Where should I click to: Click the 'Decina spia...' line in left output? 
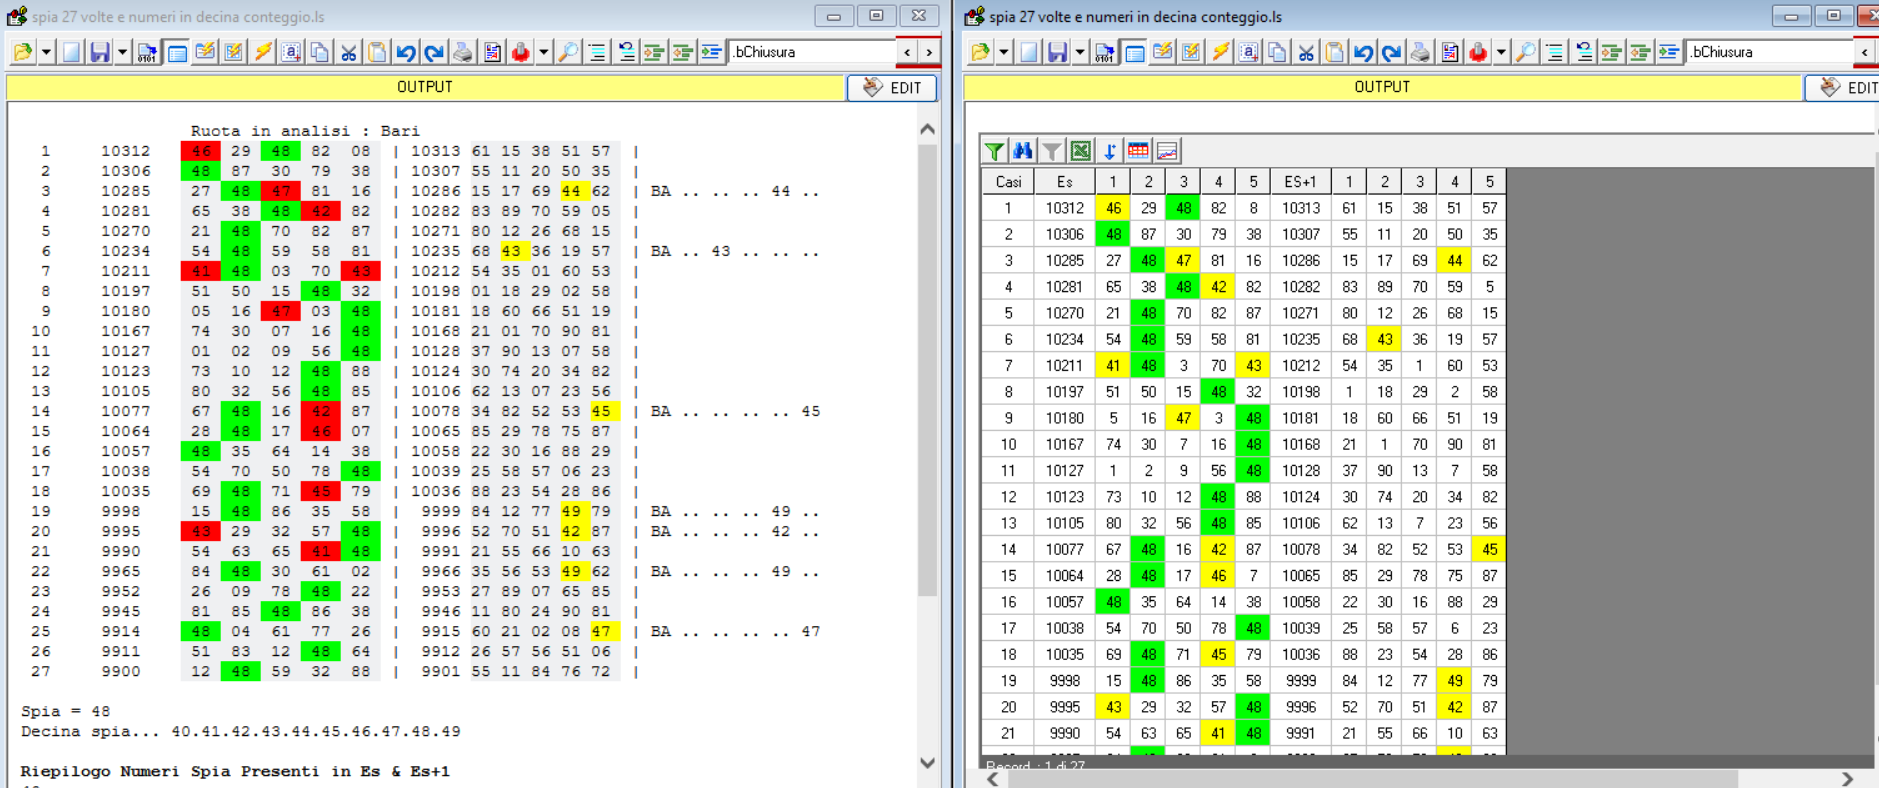tap(240, 731)
